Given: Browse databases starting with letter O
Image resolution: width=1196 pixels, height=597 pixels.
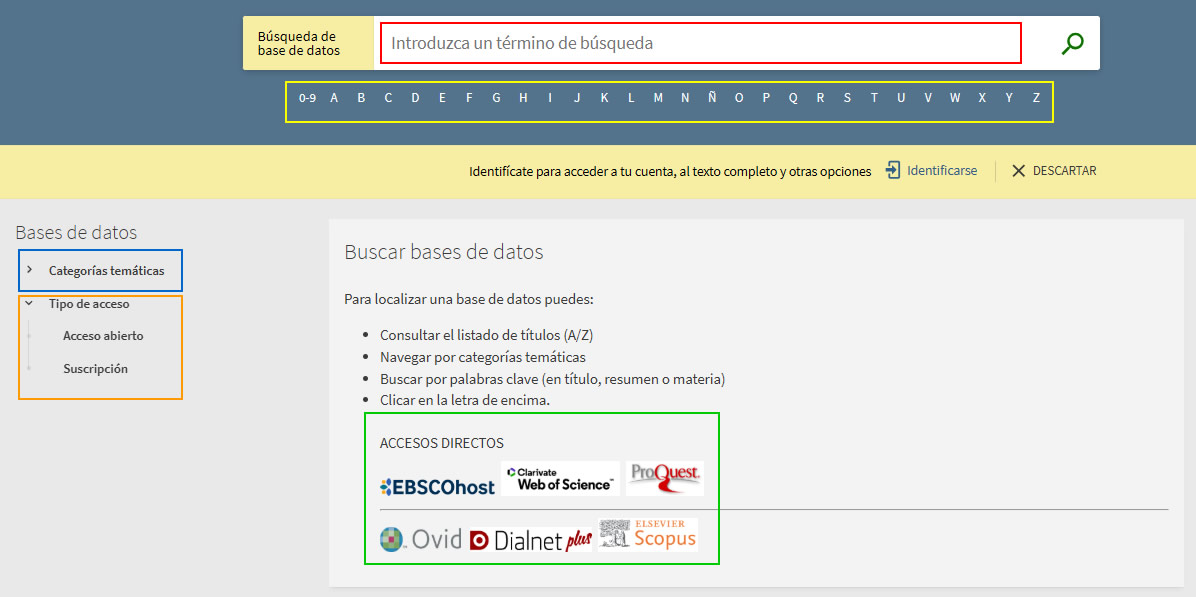Looking at the screenshot, I should pos(739,98).
